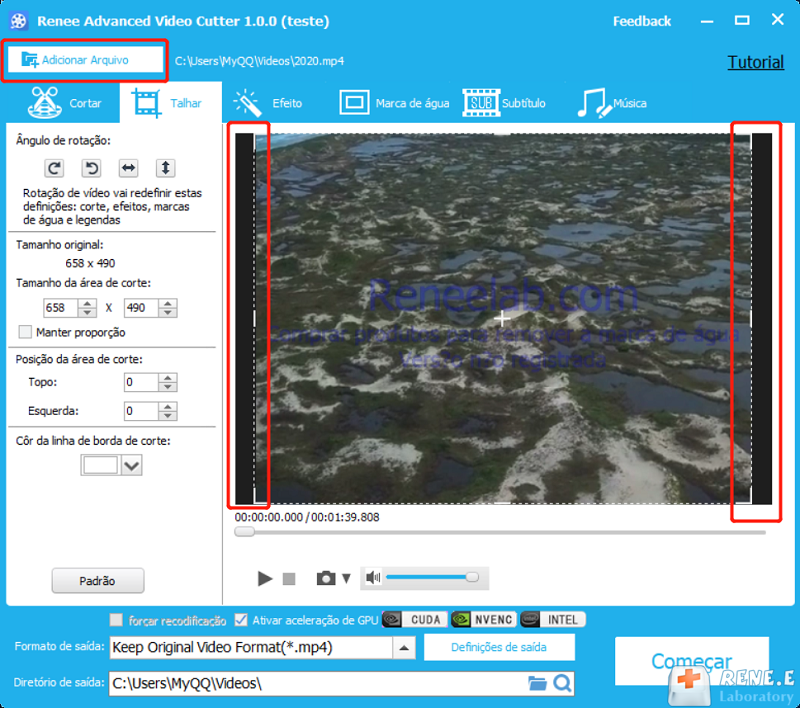Decrease Topo position value
This screenshot has height=708, width=800.
pos(168,387)
